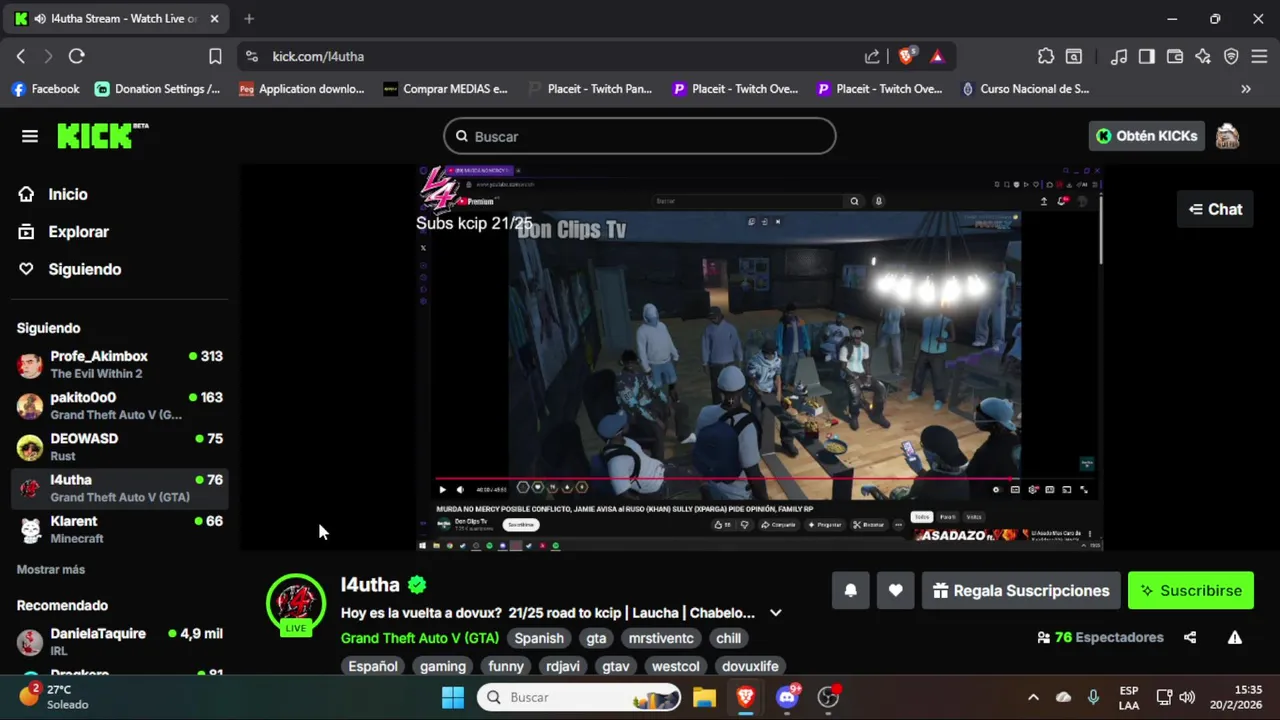The height and width of the screenshot is (720, 1280).
Task: Show the Chat panel
Action: pyautogui.click(x=1215, y=209)
